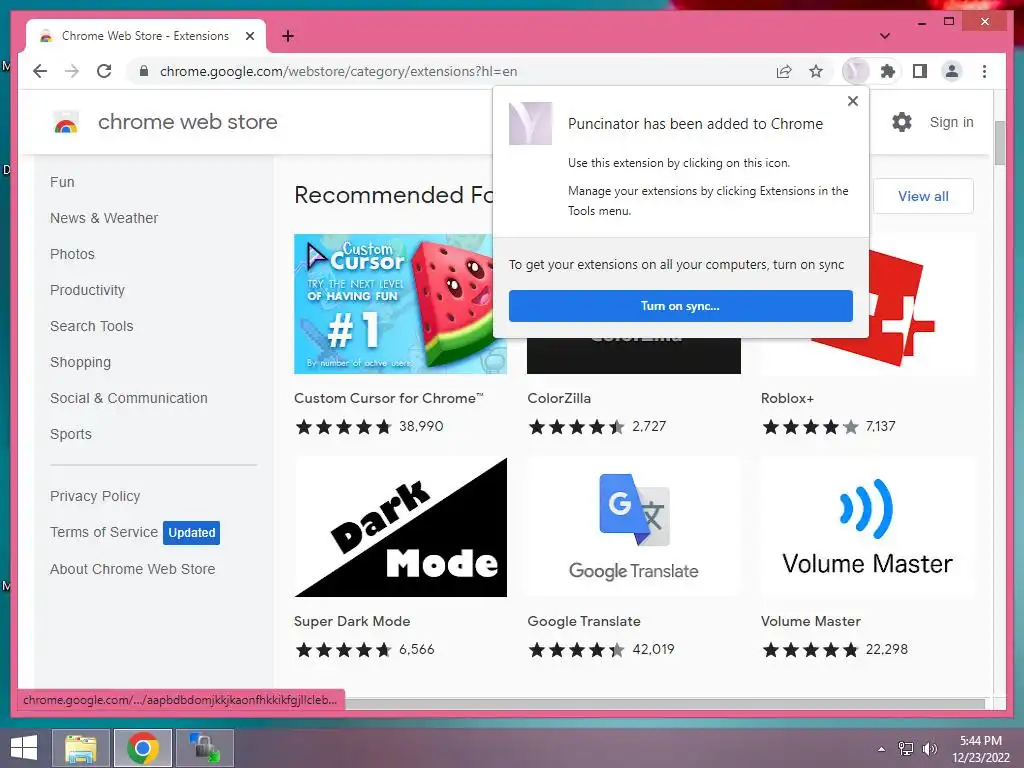Close the Chrome Web Store tab

point(249,36)
